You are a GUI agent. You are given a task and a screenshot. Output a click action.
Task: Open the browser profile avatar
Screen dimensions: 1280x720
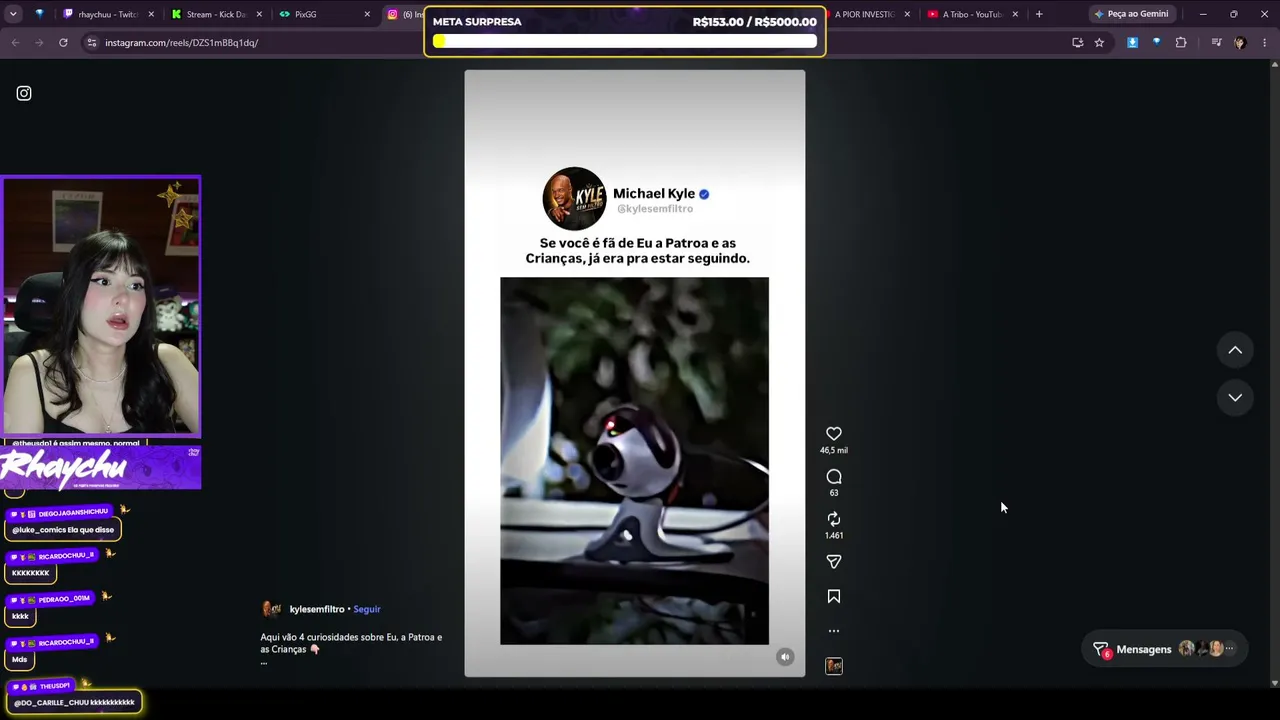click(x=1240, y=43)
